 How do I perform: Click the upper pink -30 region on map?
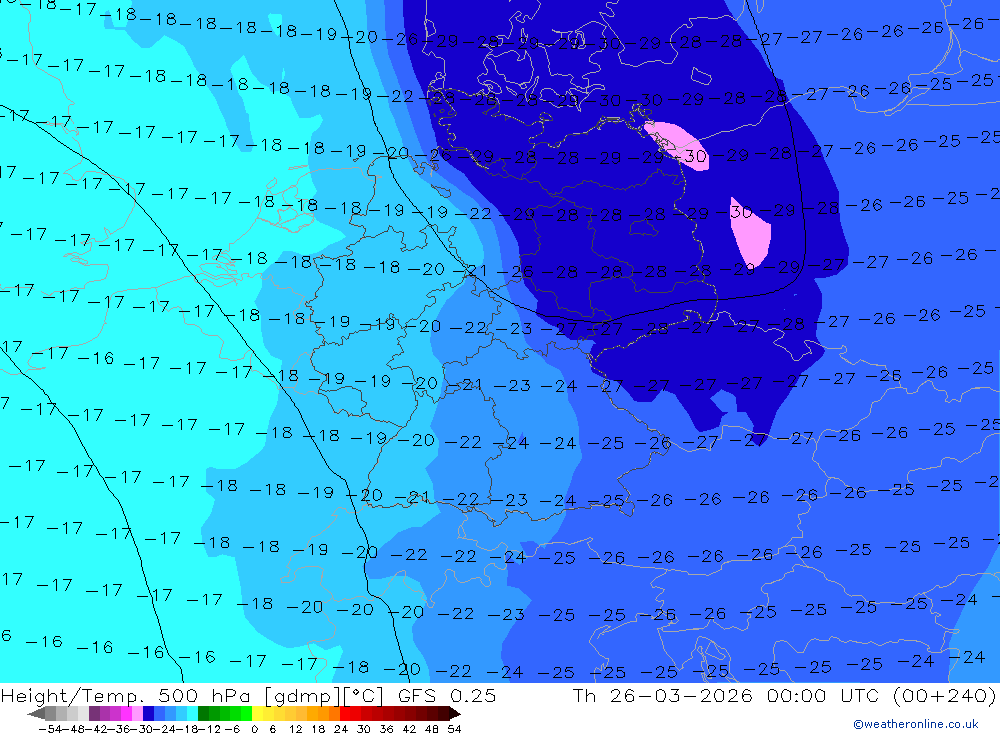click(677, 145)
